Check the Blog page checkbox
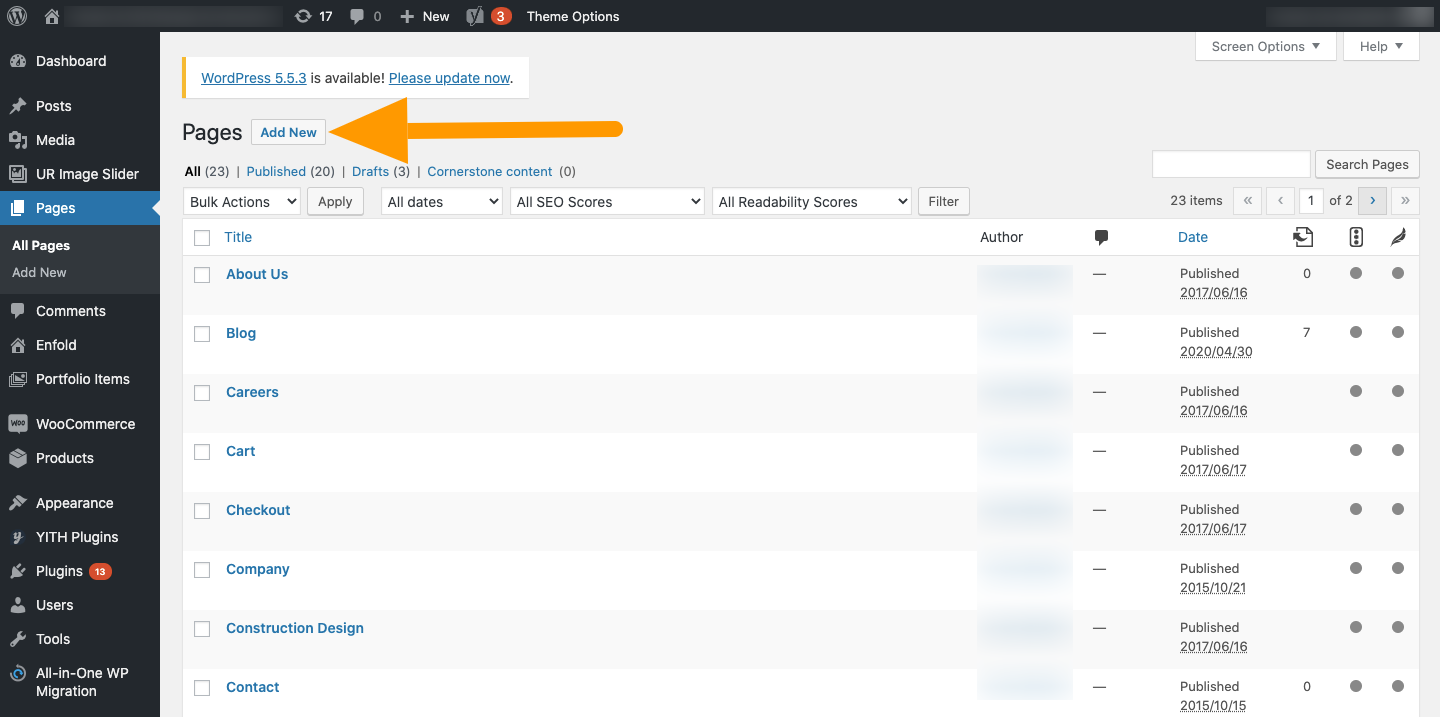1440x717 pixels. (202, 334)
